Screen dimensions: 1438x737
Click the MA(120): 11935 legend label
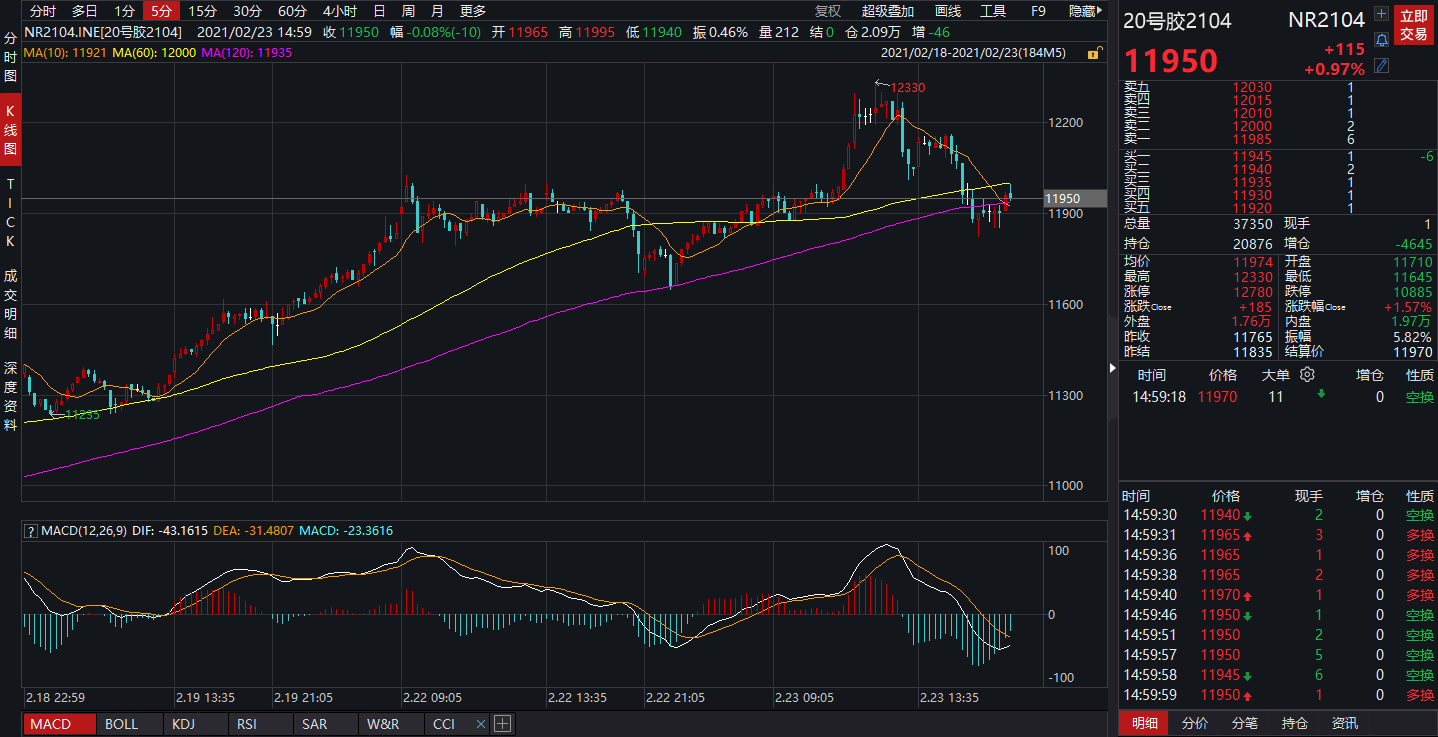point(248,52)
